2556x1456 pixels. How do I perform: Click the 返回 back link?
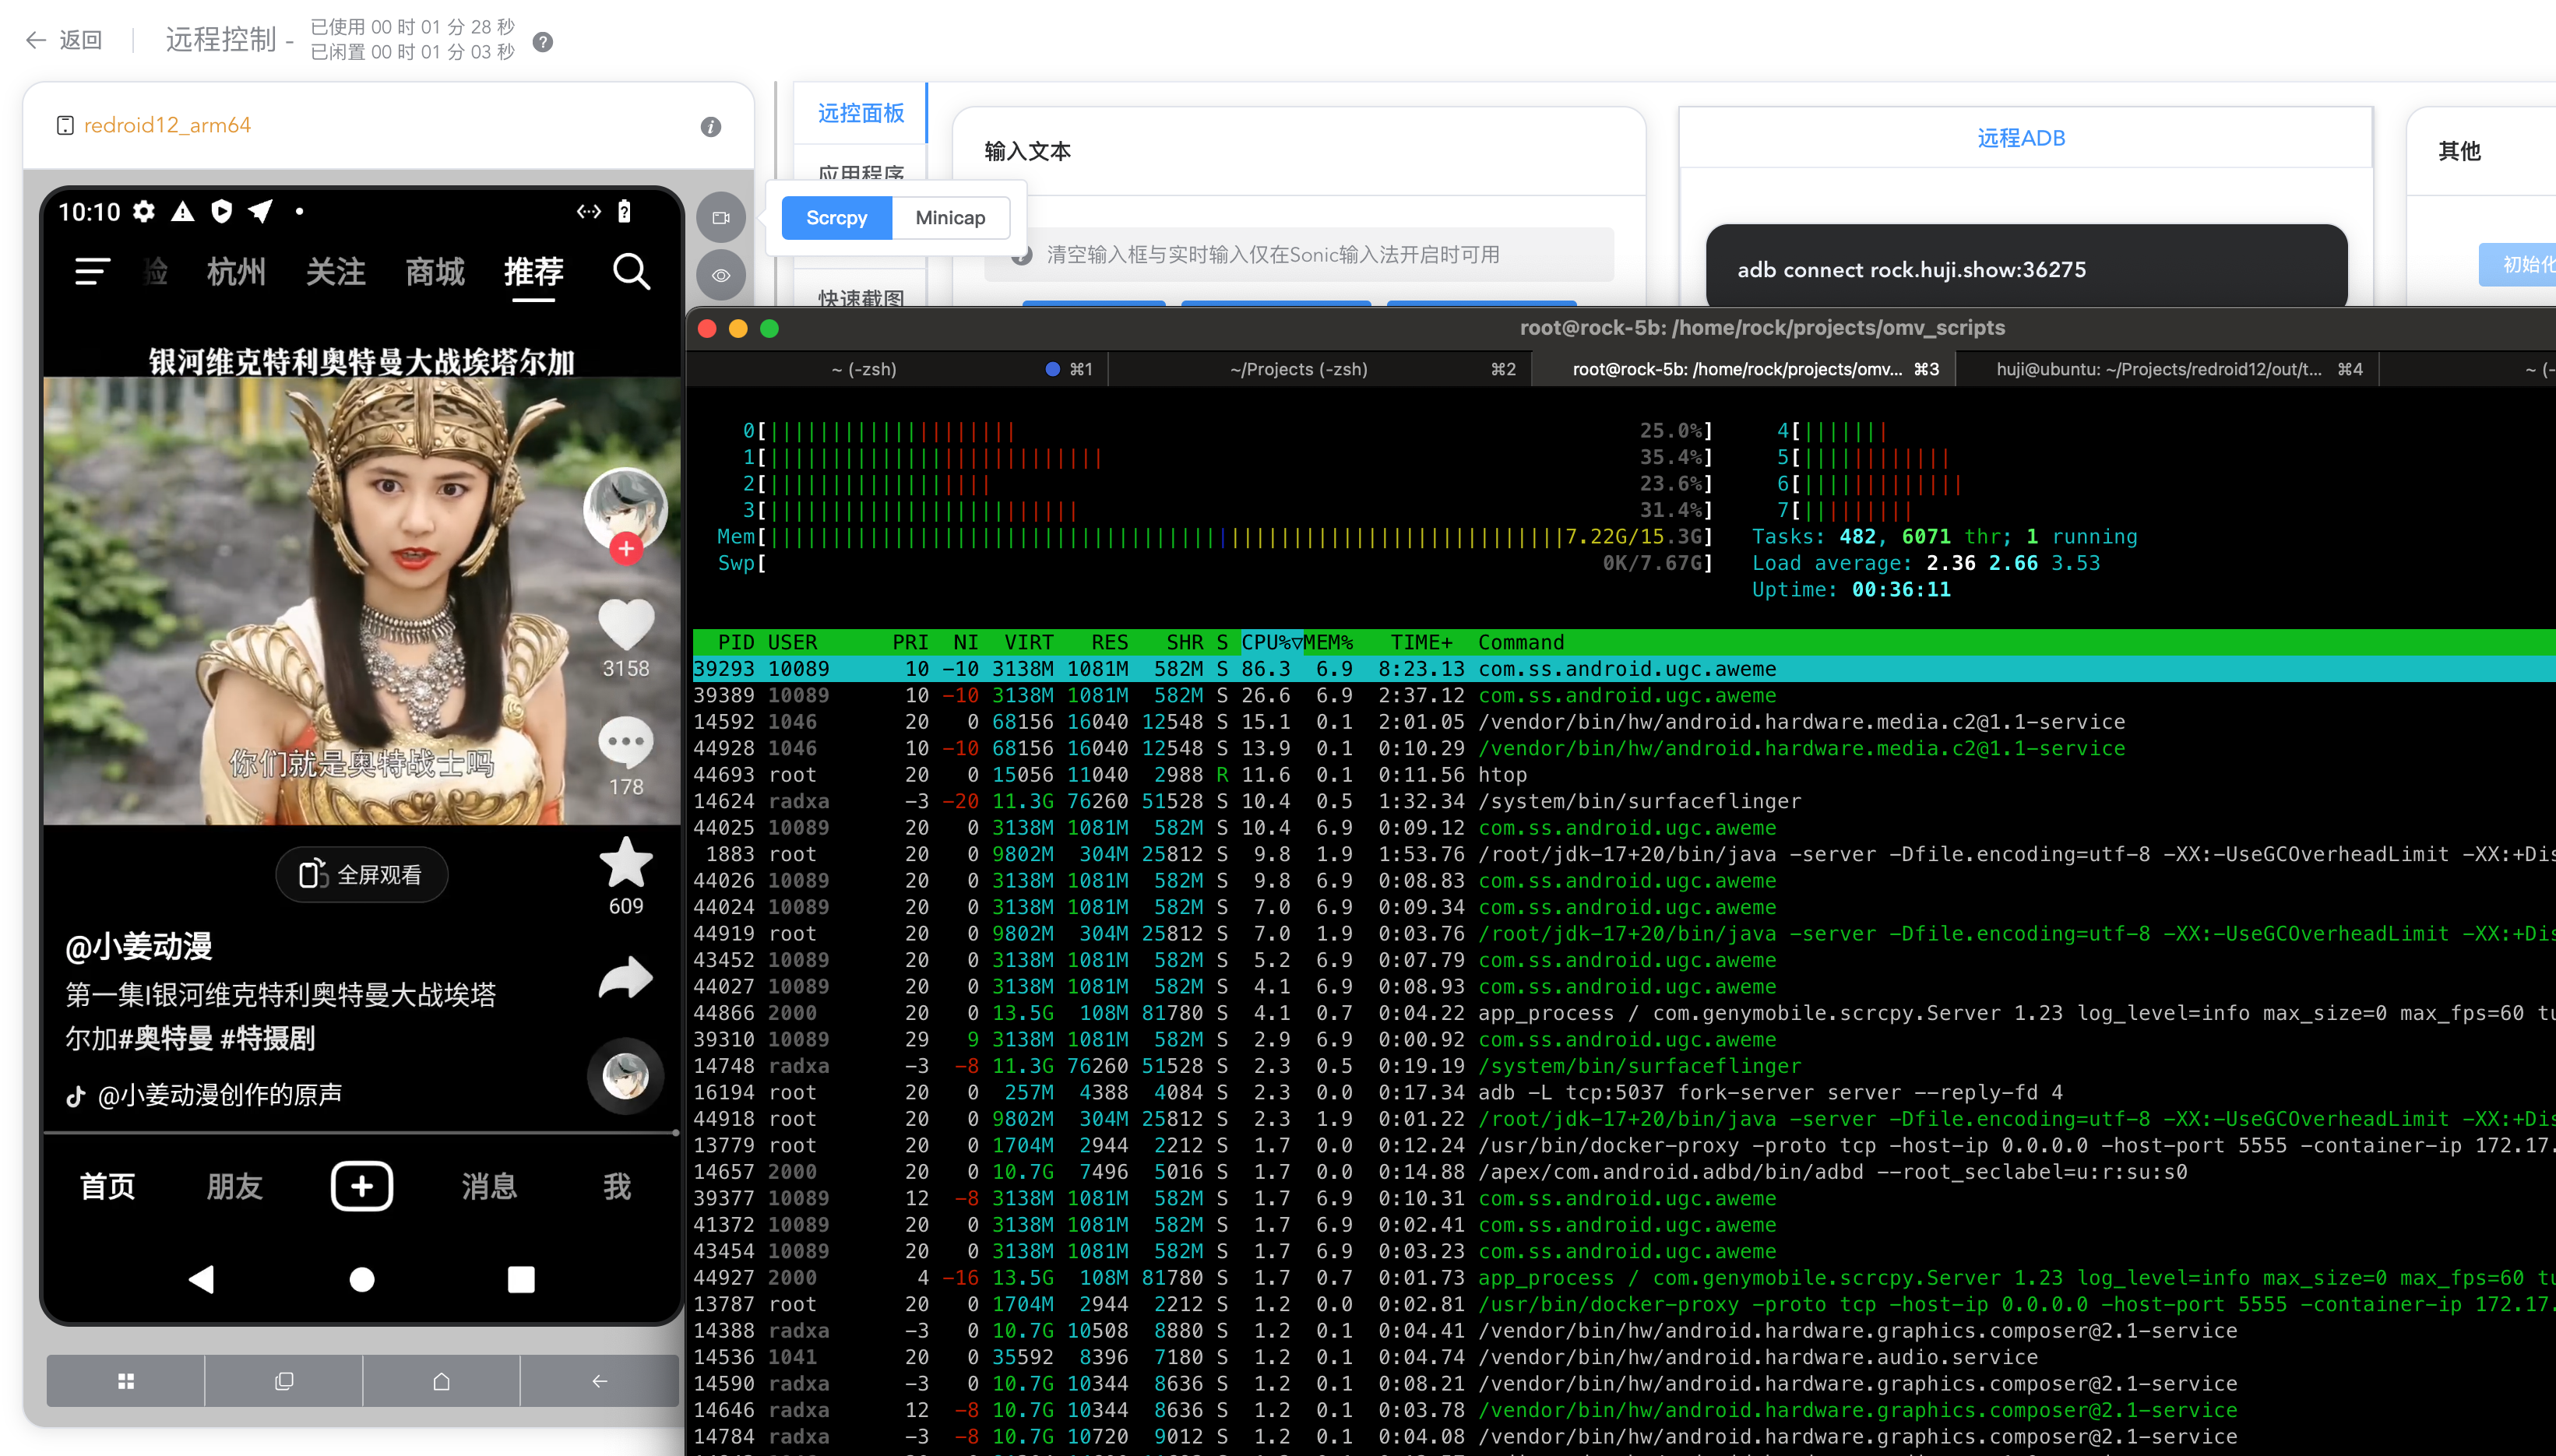coord(66,40)
